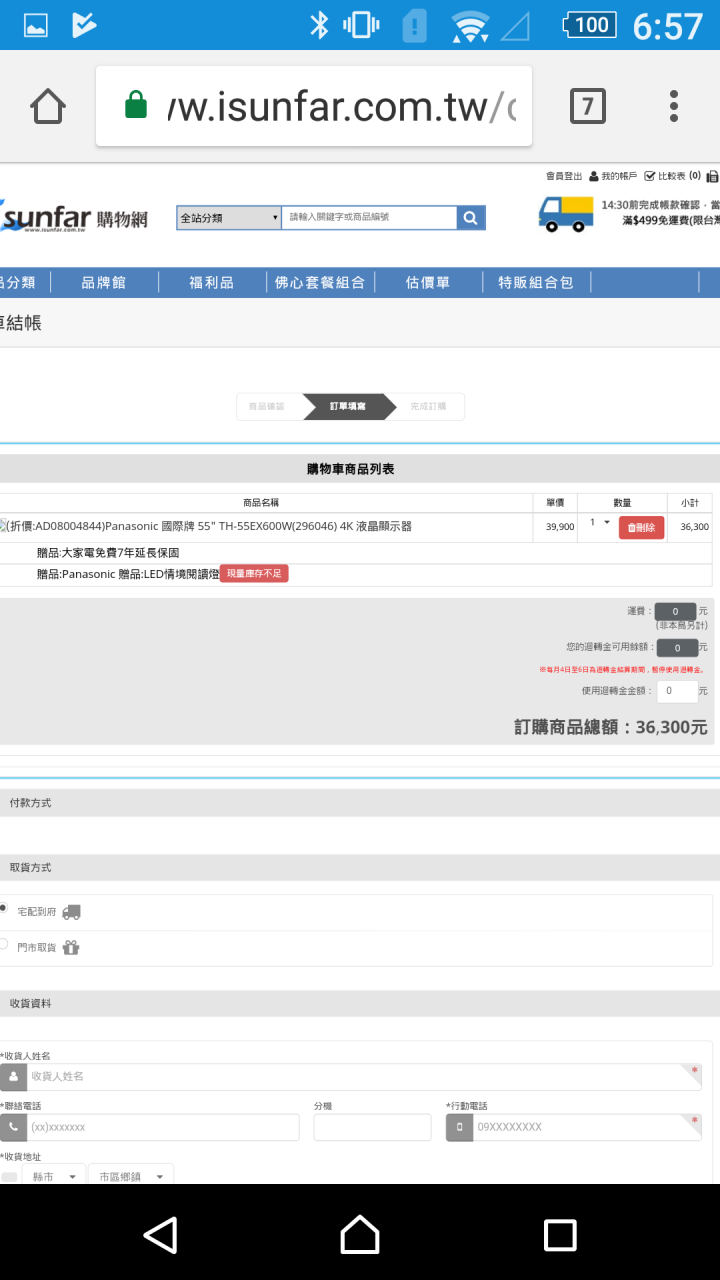Tap the Android home navigation button
The image size is (720, 1280).
click(x=360, y=1234)
